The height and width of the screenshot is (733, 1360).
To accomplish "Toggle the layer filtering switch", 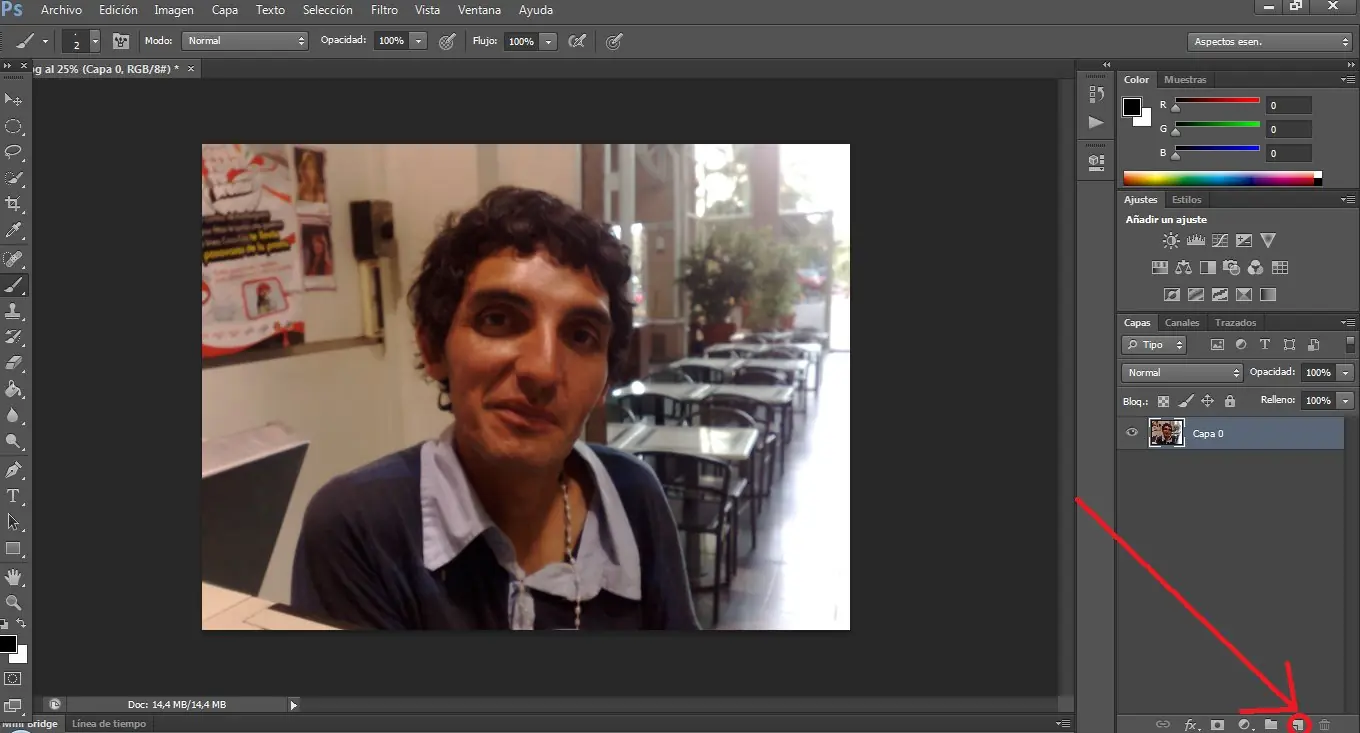I will 1351,344.
